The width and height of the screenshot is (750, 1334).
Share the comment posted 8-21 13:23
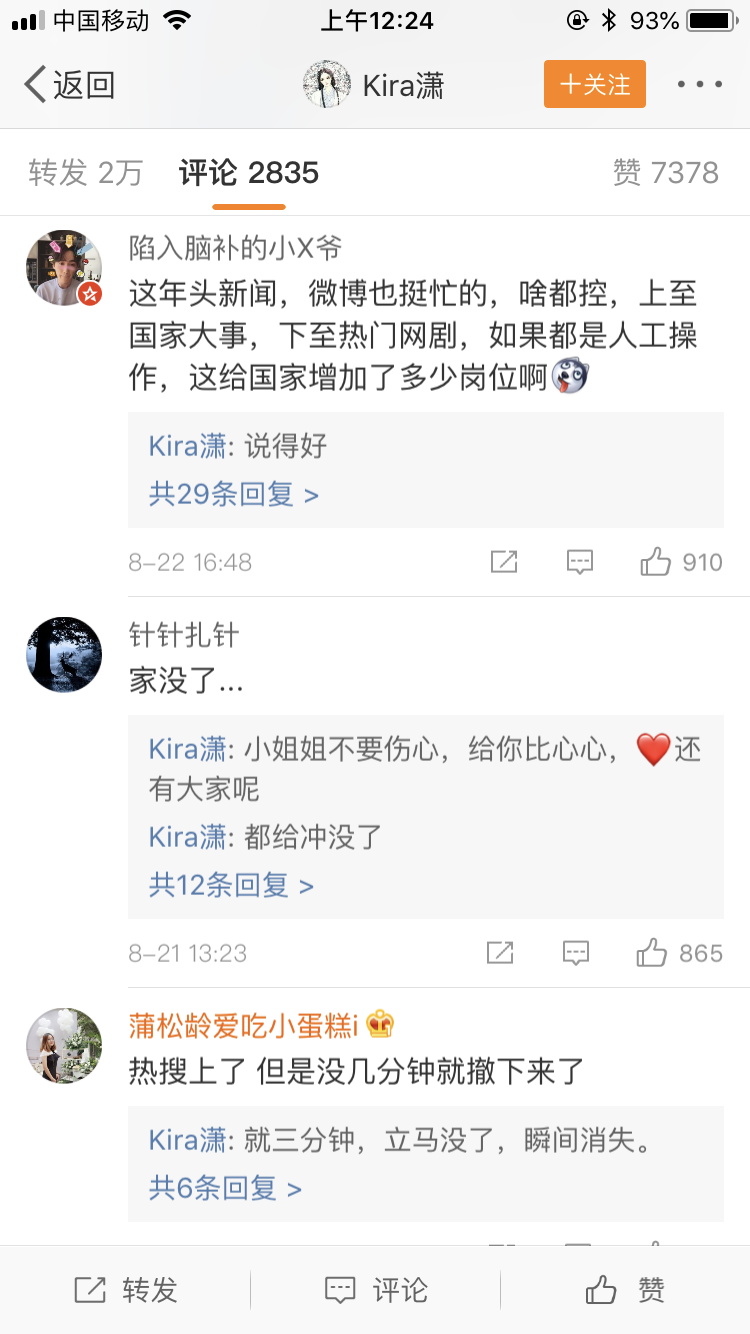(x=500, y=952)
